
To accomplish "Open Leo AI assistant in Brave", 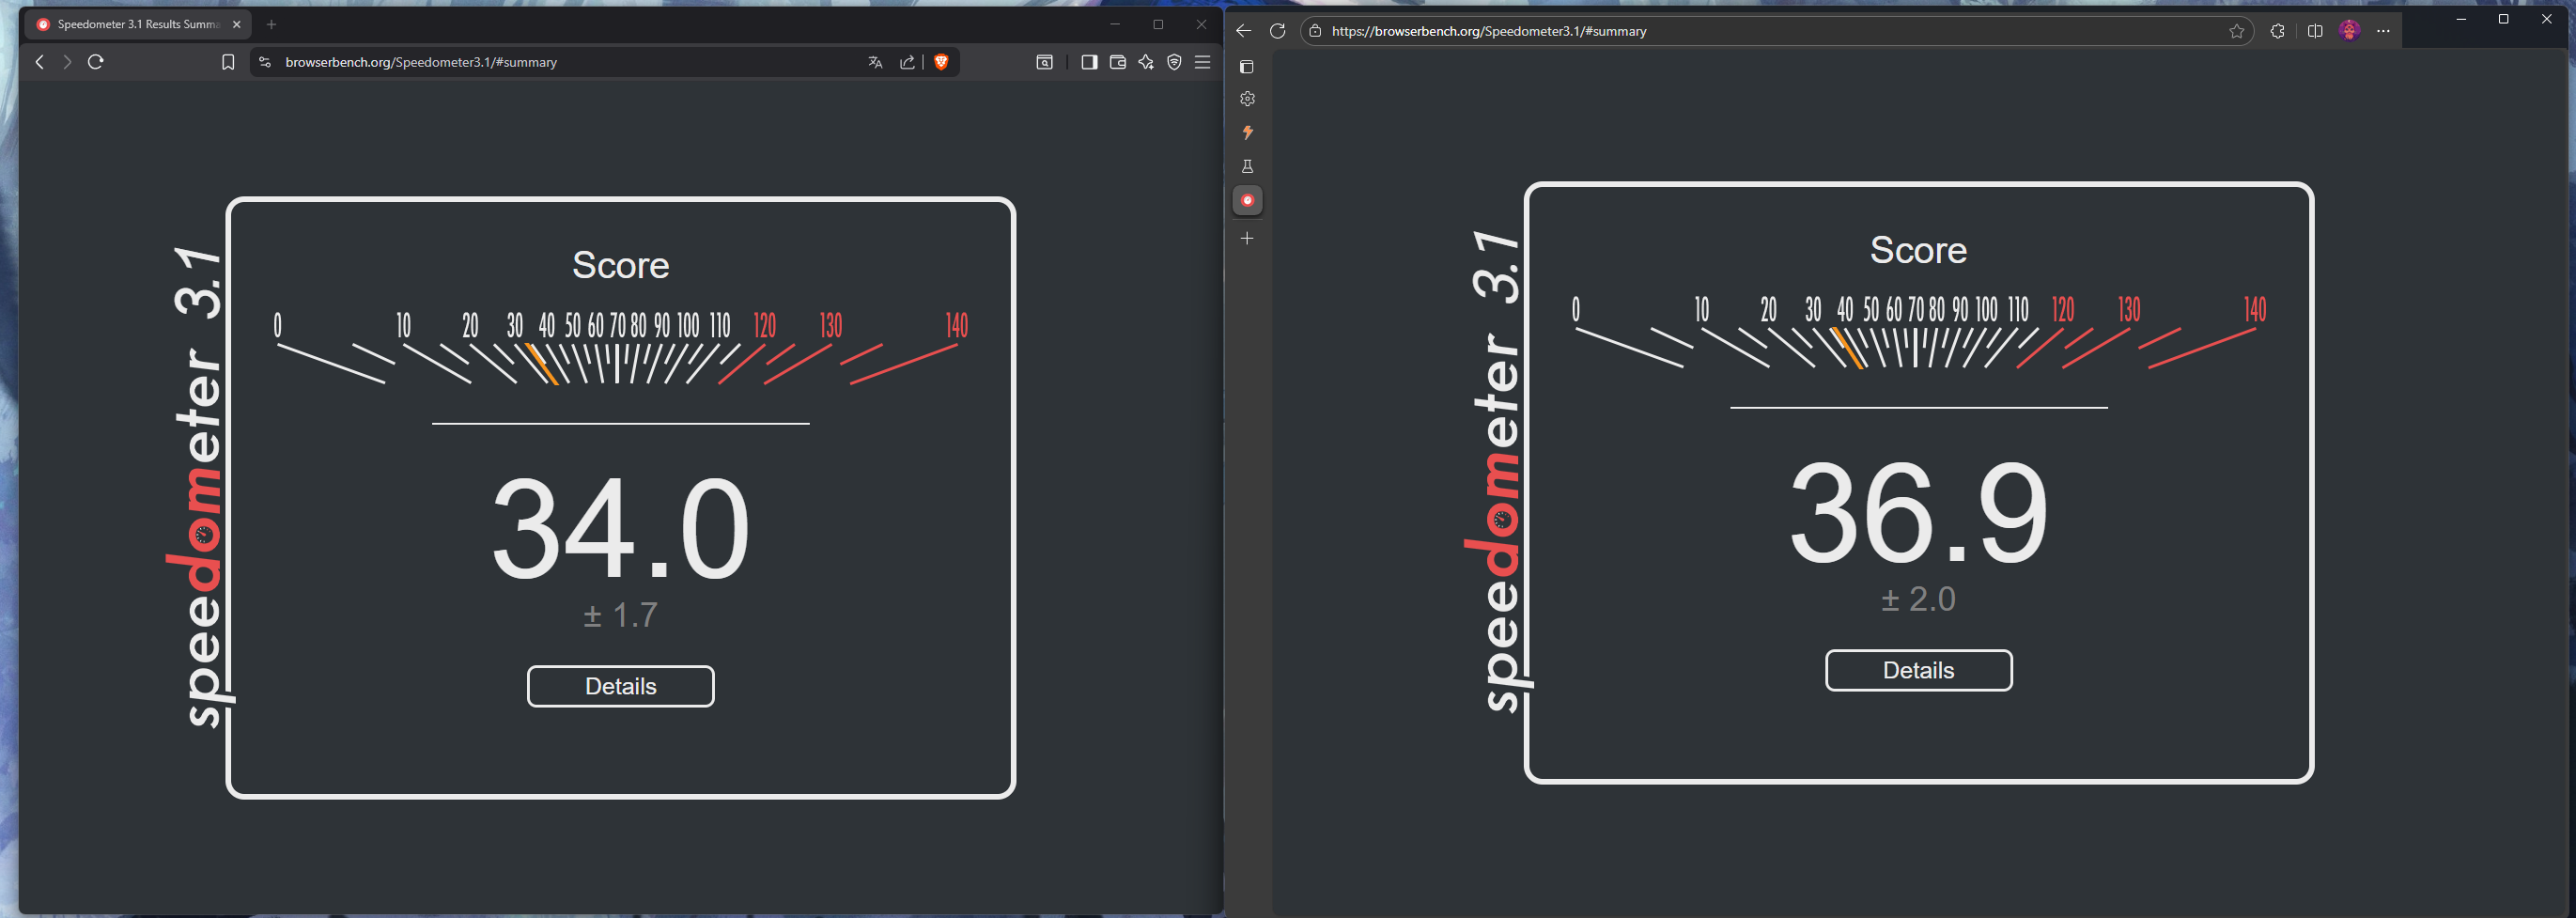I will pyautogui.click(x=1146, y=62).
